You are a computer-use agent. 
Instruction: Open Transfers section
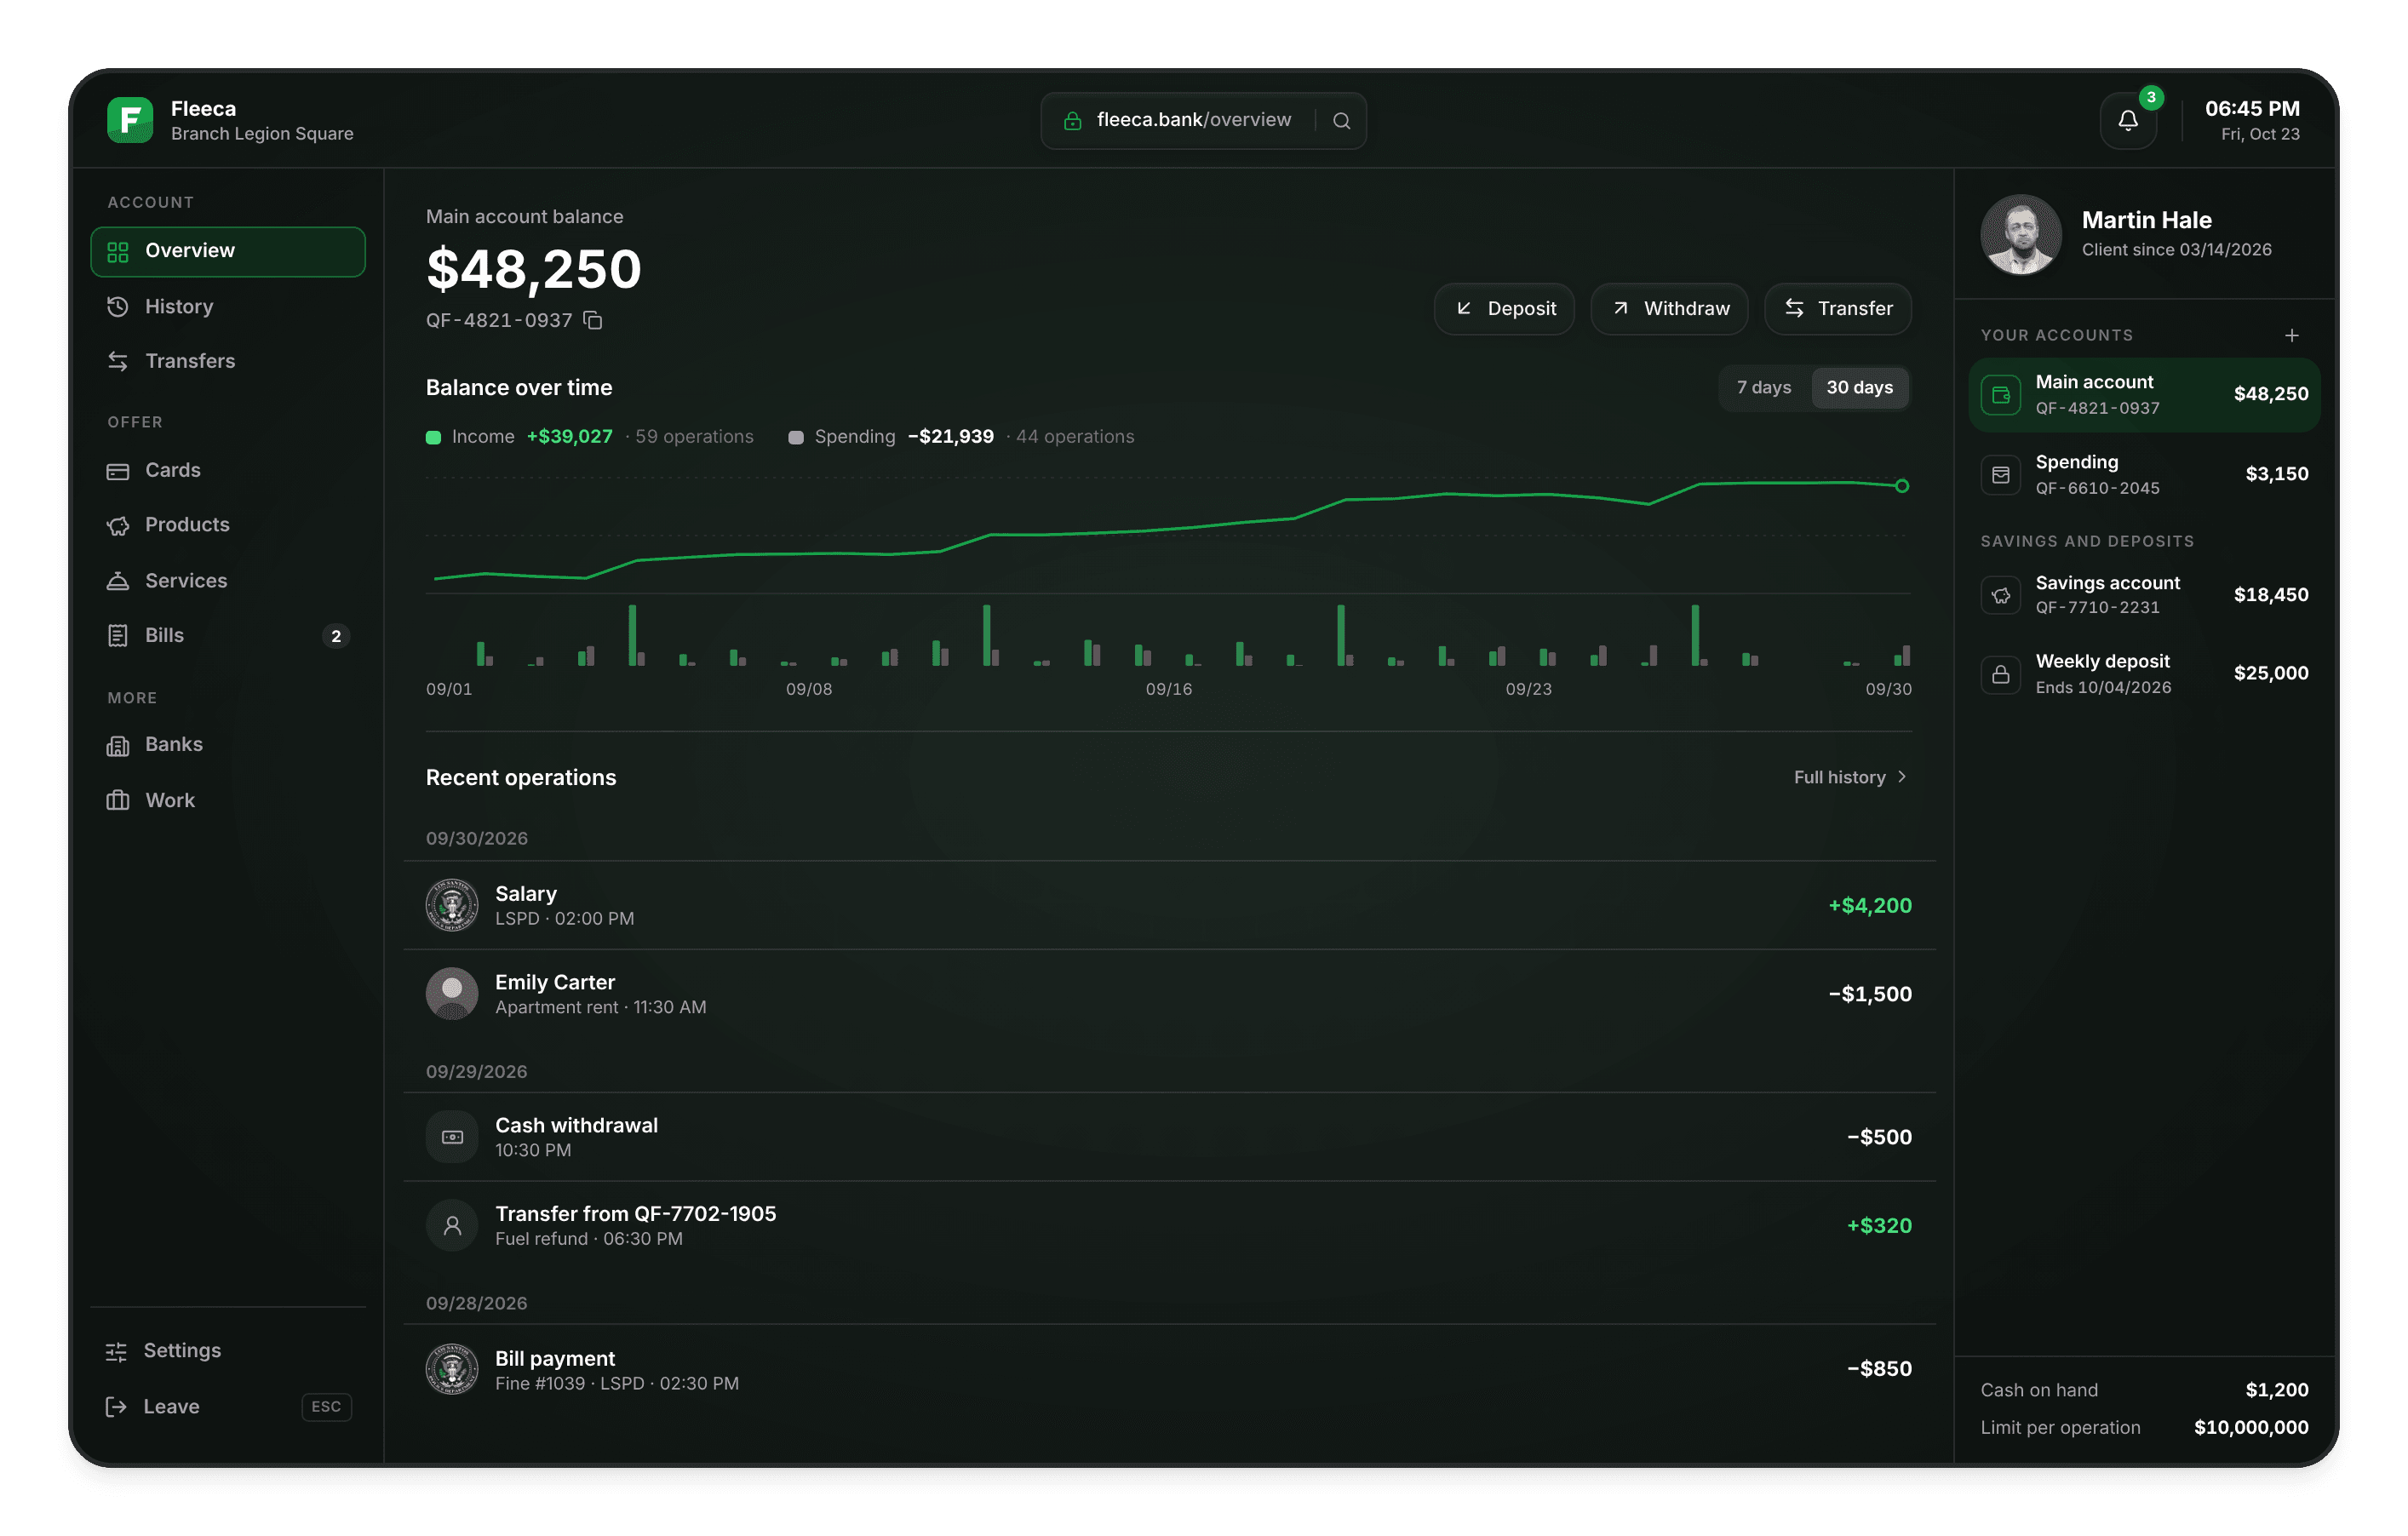click(x=228, y=361)
